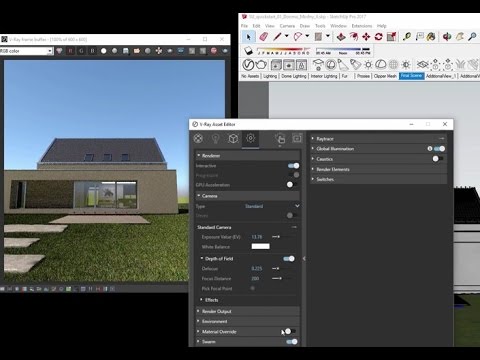This screenshot has height=360, width=480.
Task: Toggle blue channel B in frame buffer
Action: click(92, 51)
